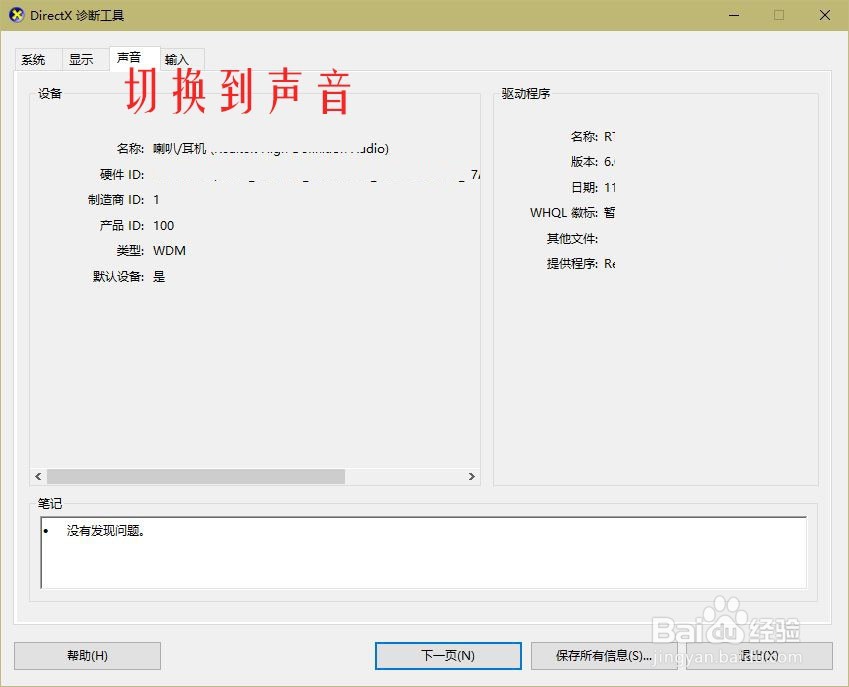This screenshot has height=687, width=849.
Task: Advance to the next page with 下一页(N)
Action: point(447,656)
